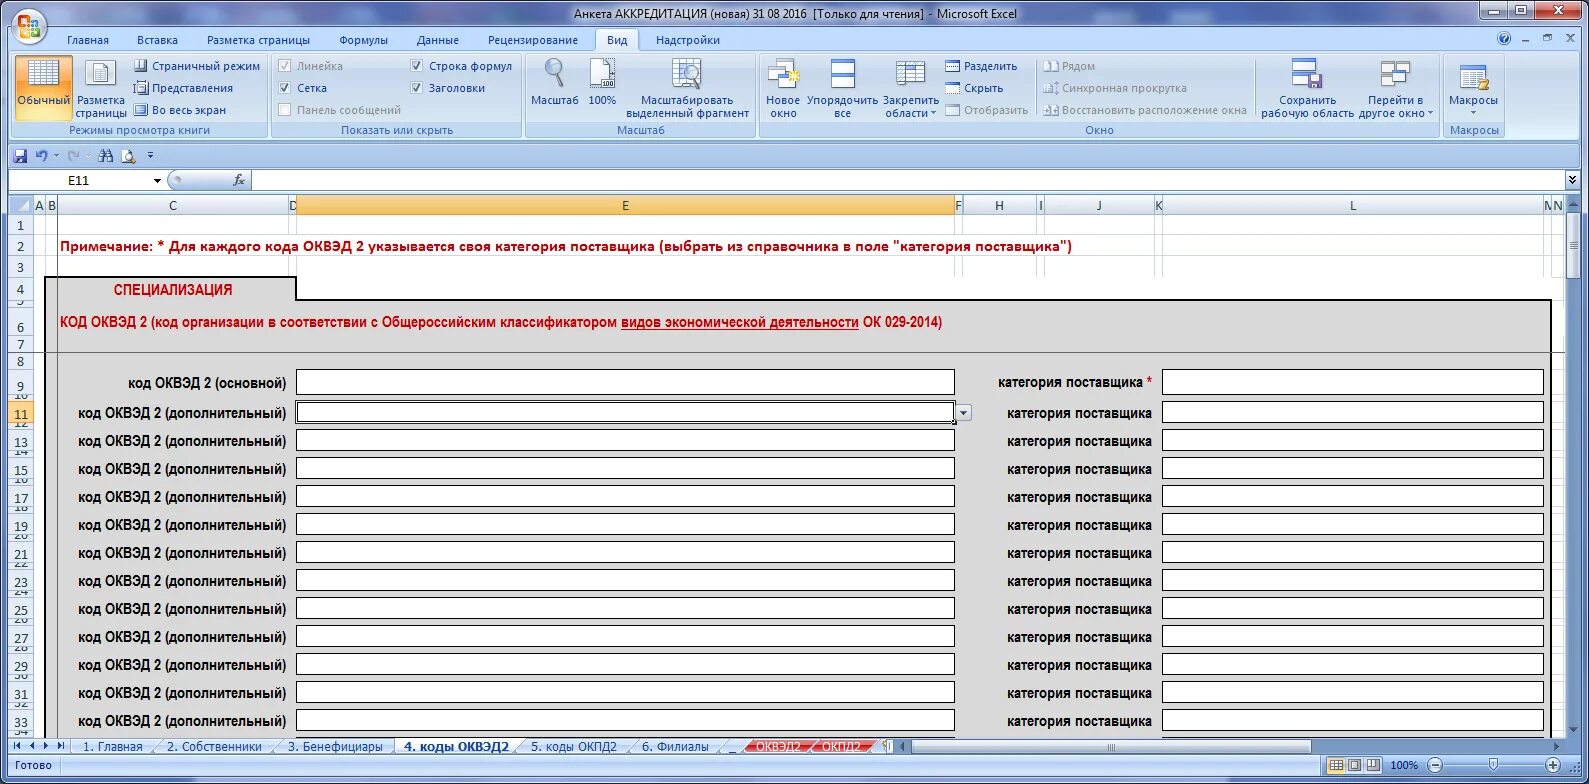The width and height of the screenshot is (1589, 784).
Task: Open the Разметка страницы ribbon tab
Action: (x=258, y=40)
